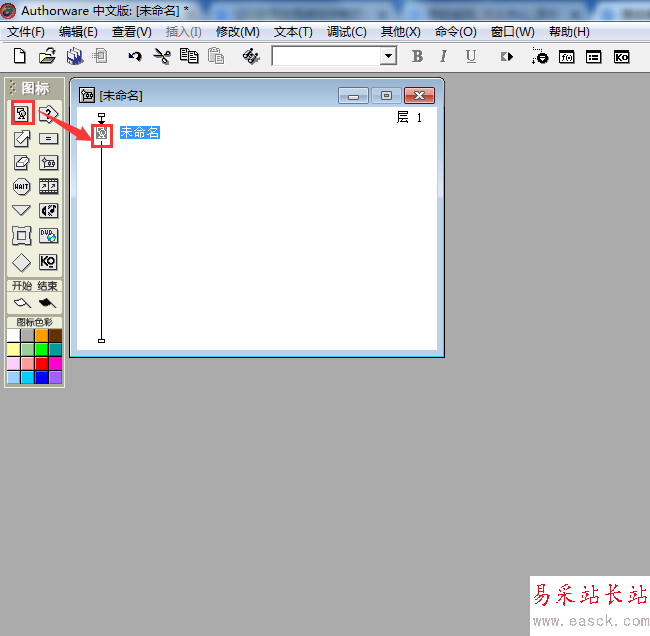Select the Navigate triangle icon
This screenshot has height=636, width=650.
point(22,211)
